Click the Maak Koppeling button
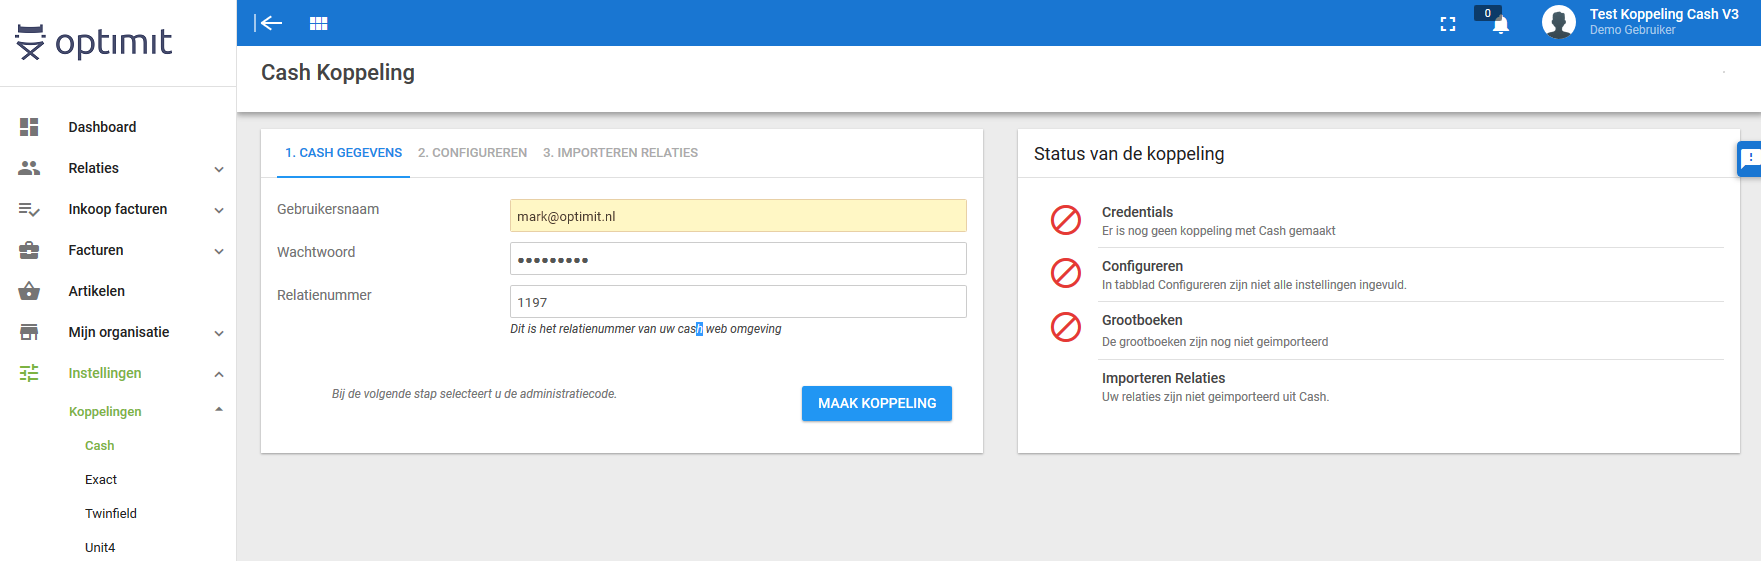 point(877,403)
